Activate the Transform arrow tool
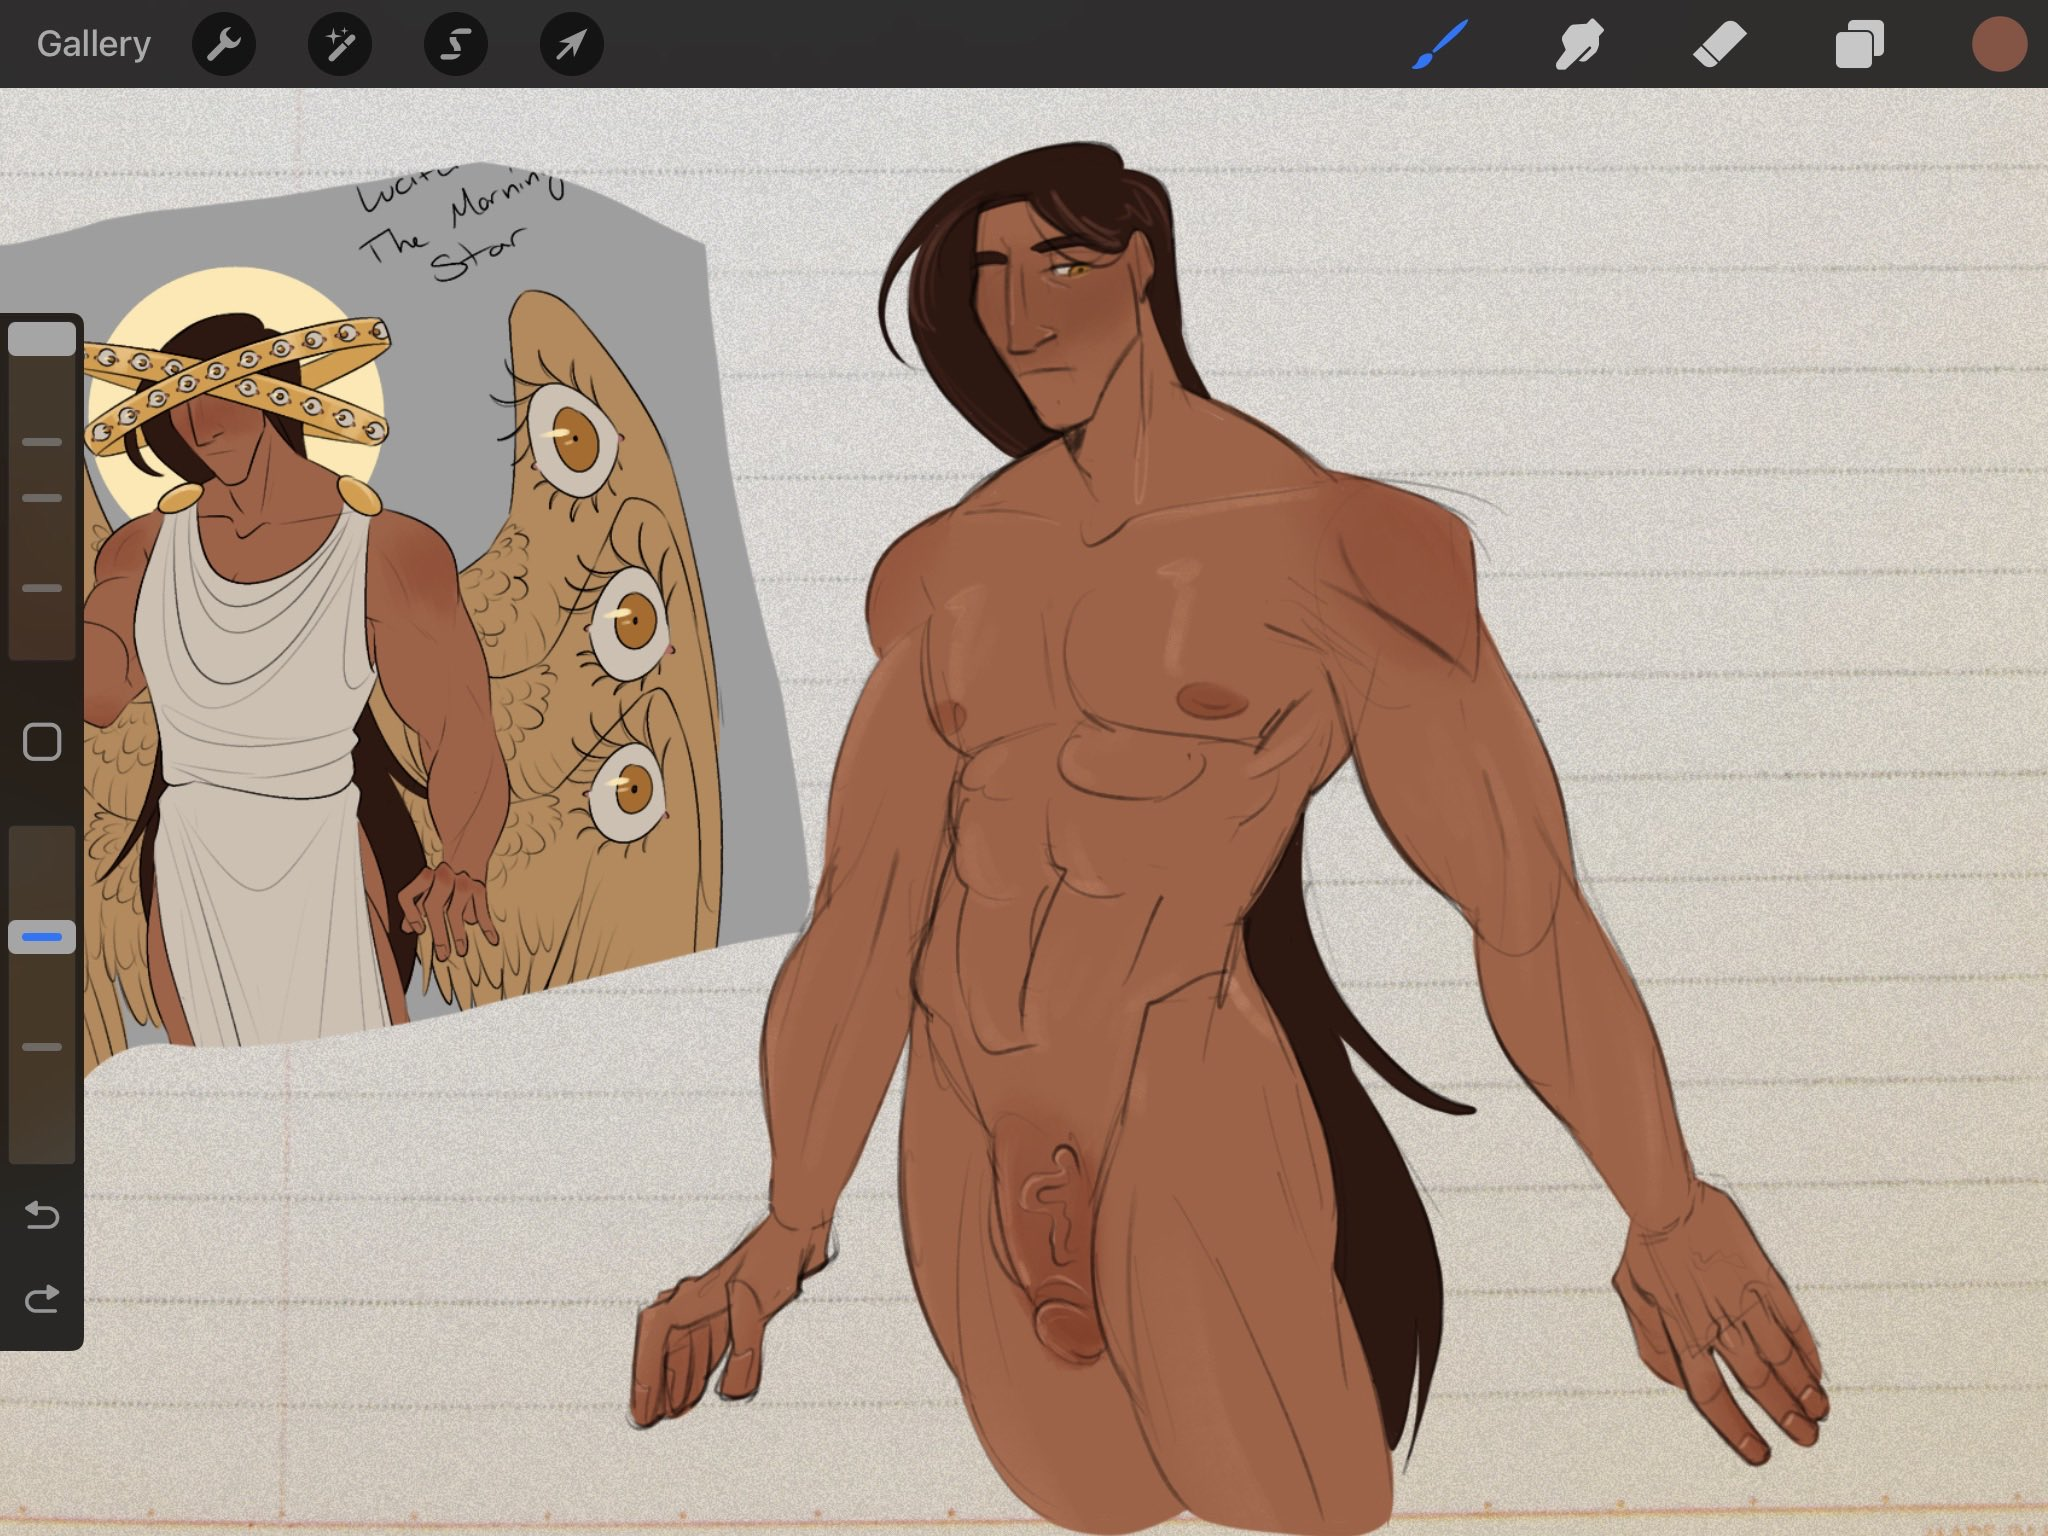This screenshot has width=2048, height=1536. 572,44
